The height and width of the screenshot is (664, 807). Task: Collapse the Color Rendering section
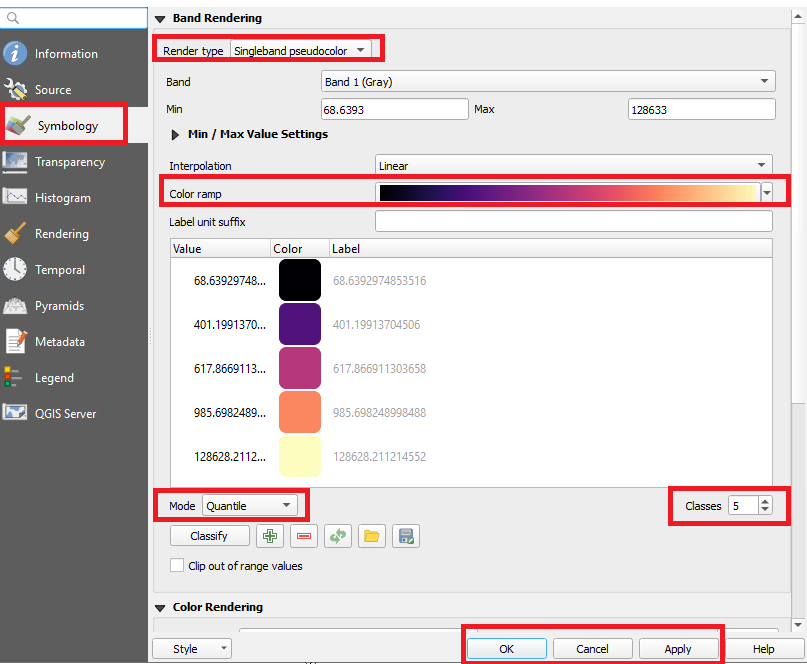[x=160, y=608]
